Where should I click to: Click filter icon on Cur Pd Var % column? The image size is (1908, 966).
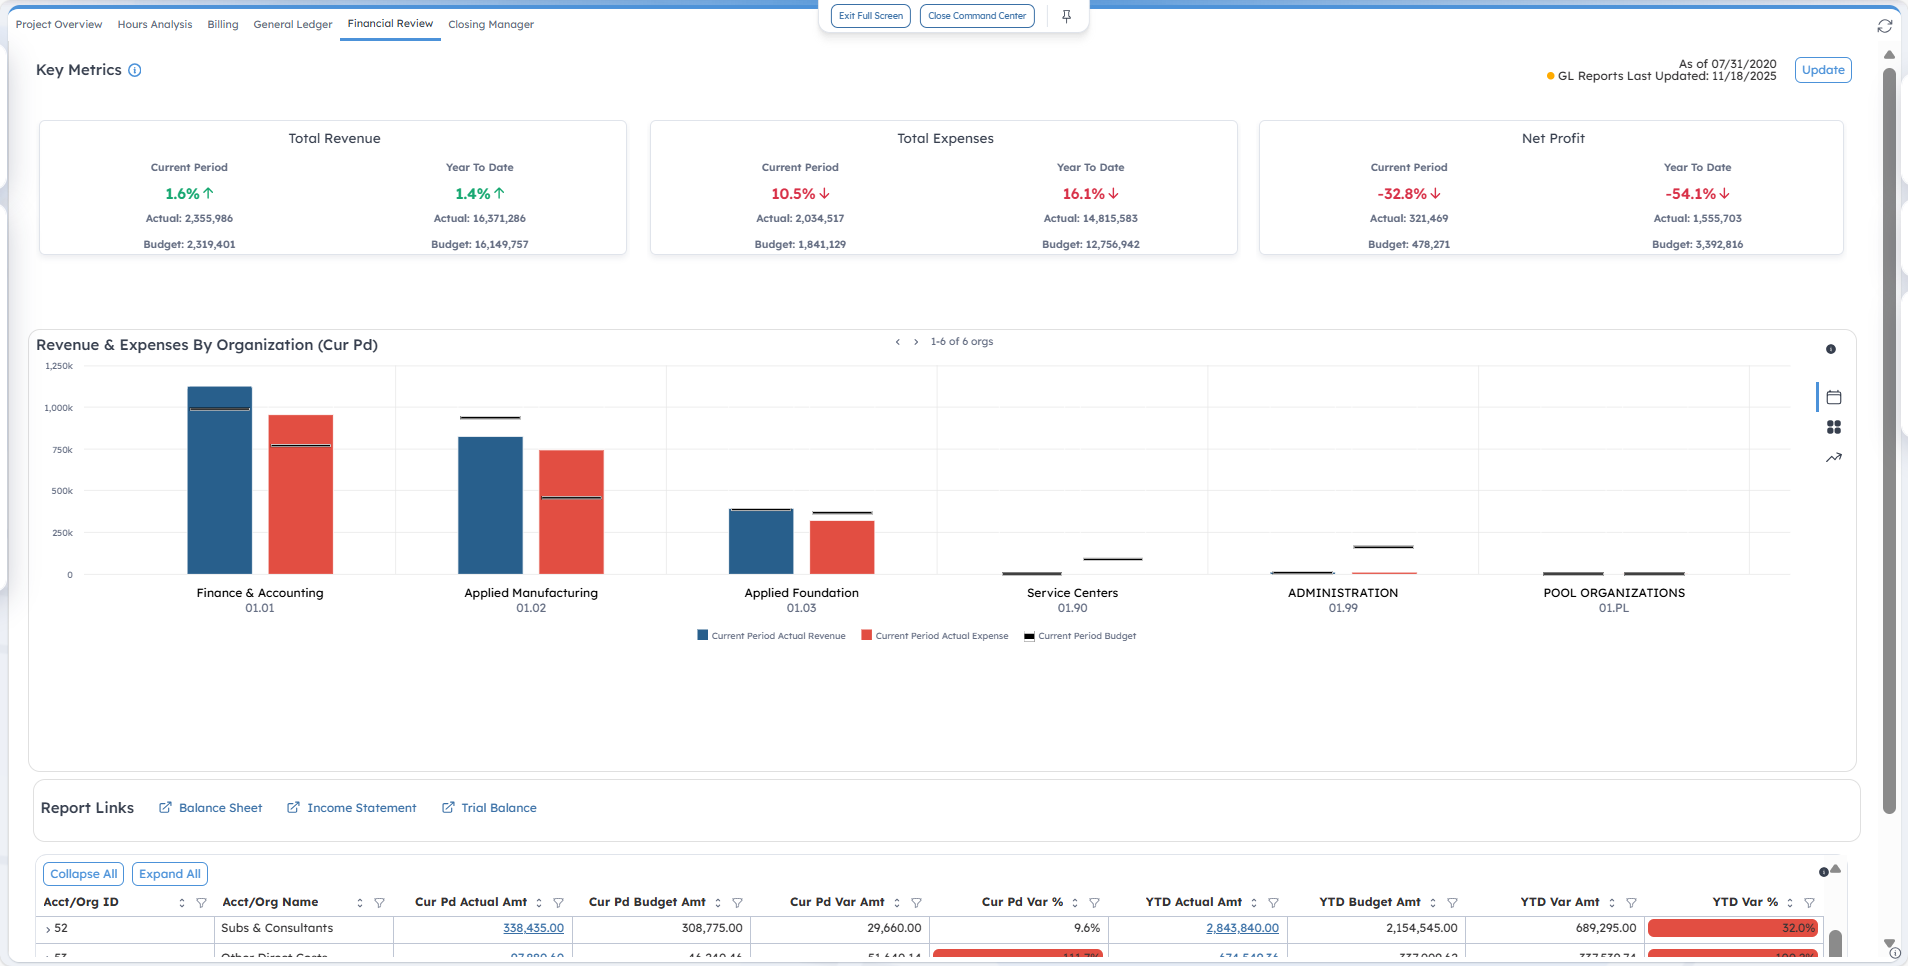pos(1094,903)
